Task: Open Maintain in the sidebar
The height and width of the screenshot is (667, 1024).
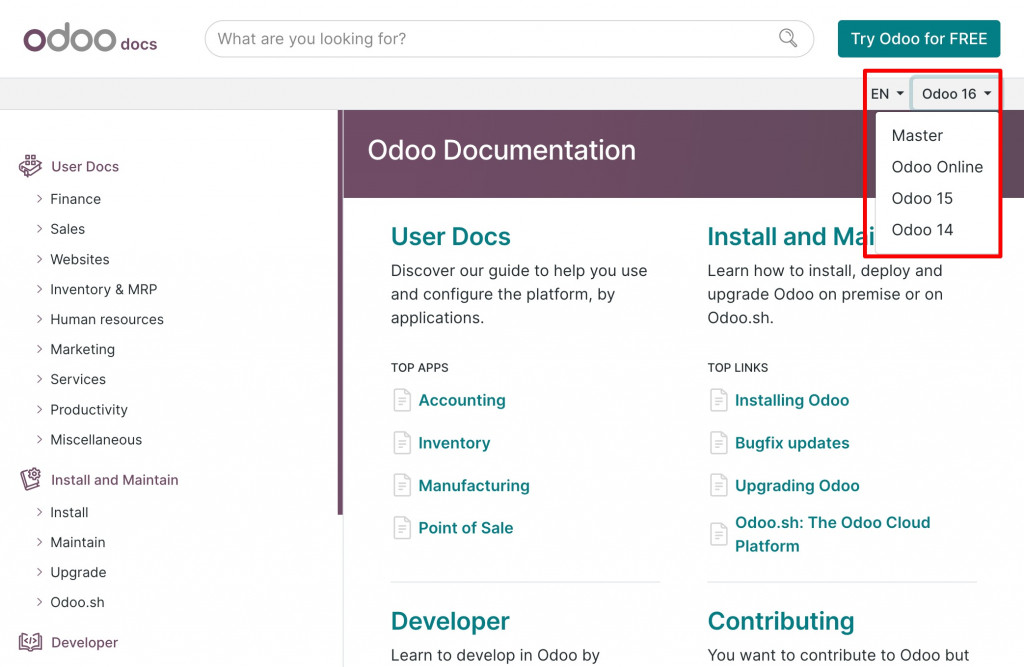Action: 78,542
